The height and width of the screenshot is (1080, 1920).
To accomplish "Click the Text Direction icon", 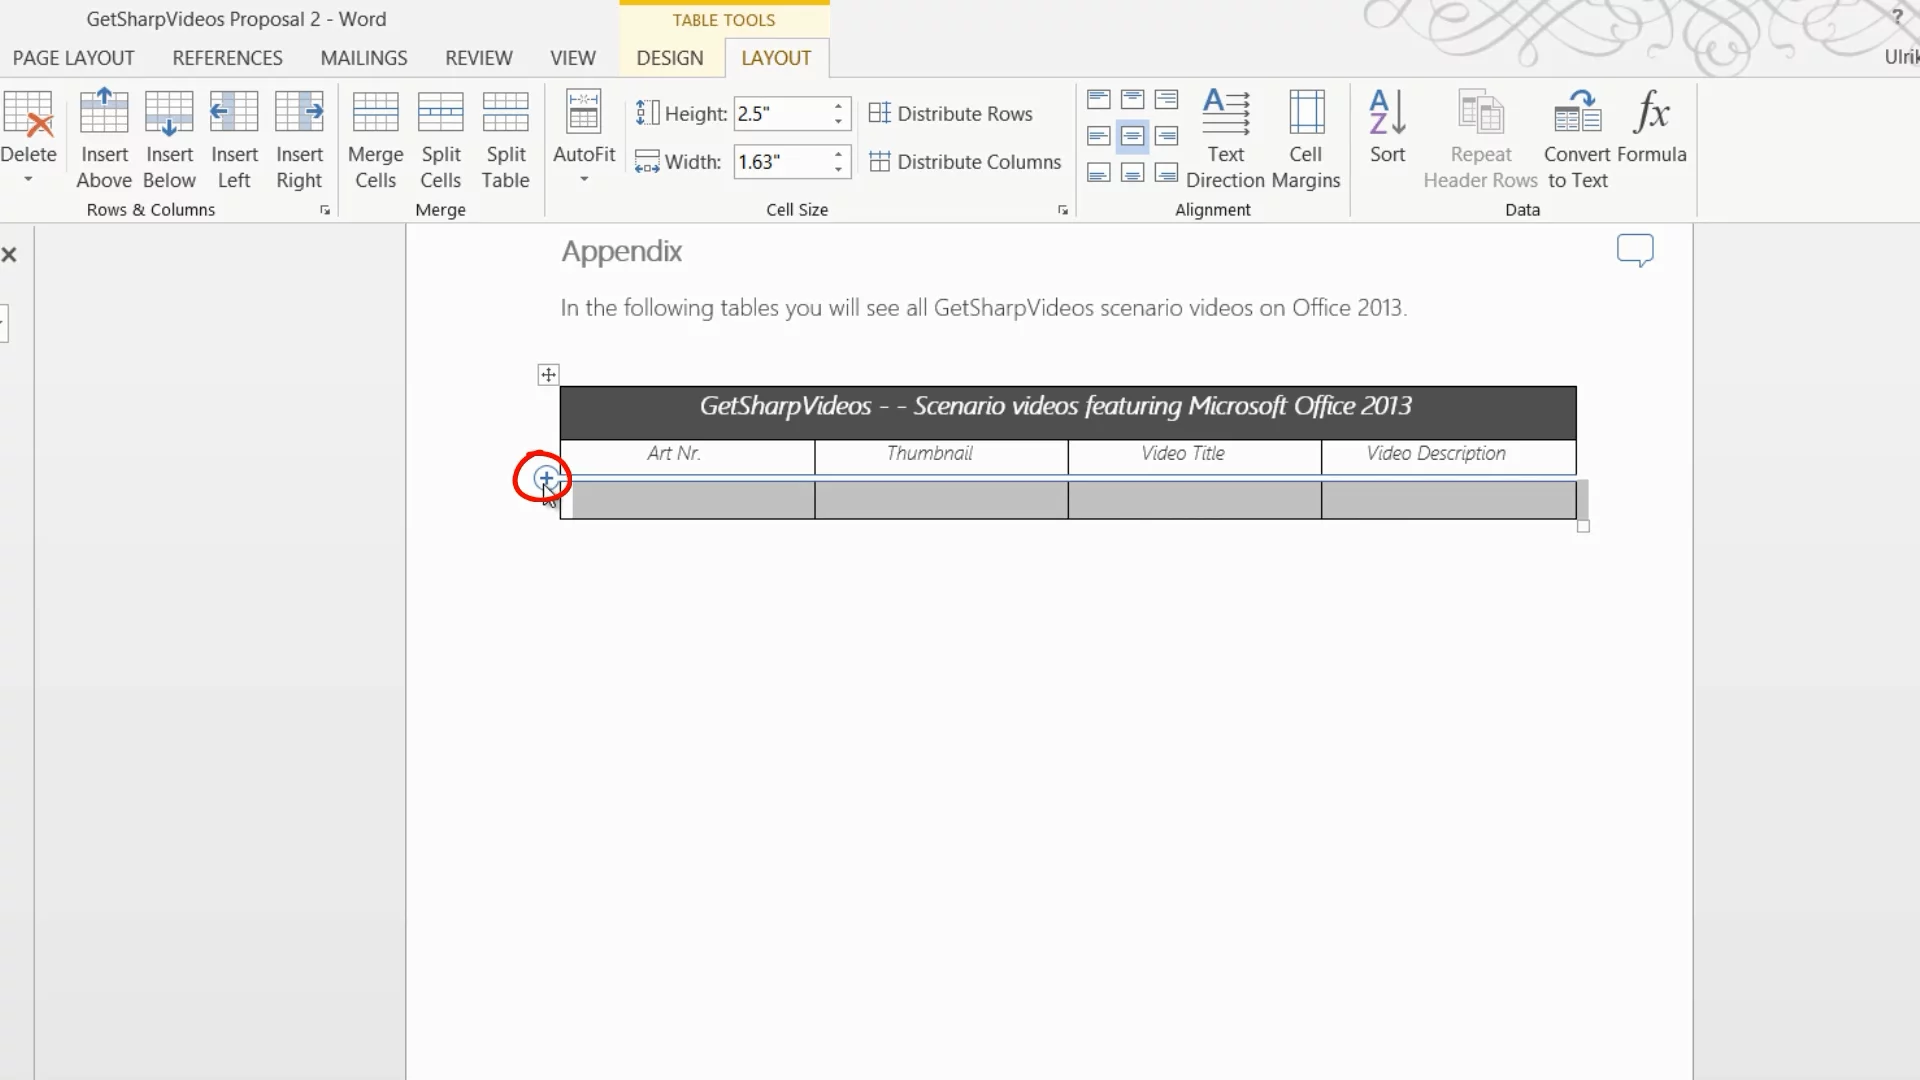I will 1225,113.
